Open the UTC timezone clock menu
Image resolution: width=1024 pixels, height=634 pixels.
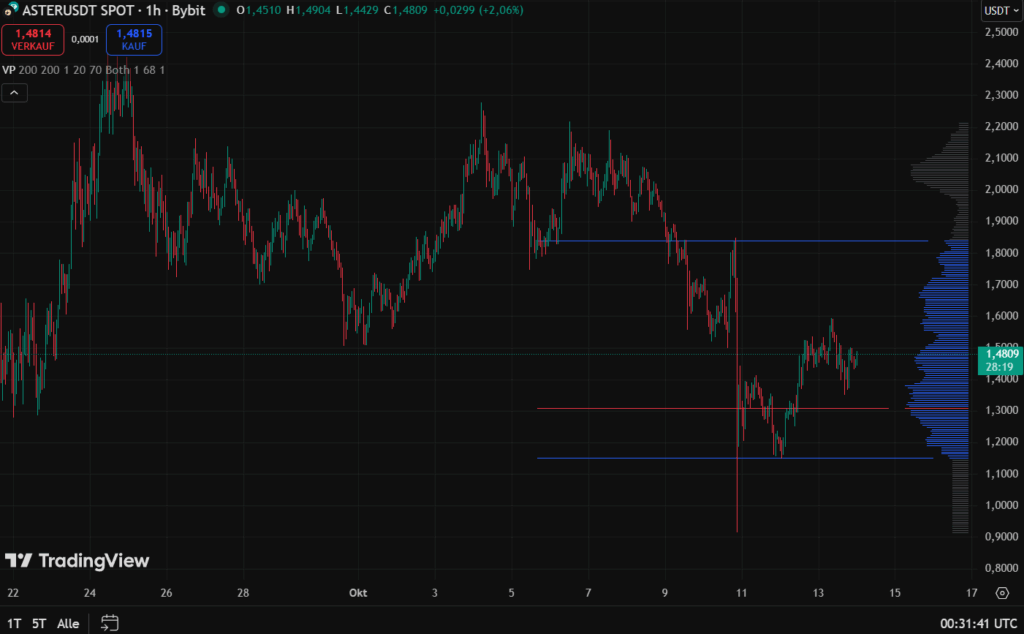(969, 623)
